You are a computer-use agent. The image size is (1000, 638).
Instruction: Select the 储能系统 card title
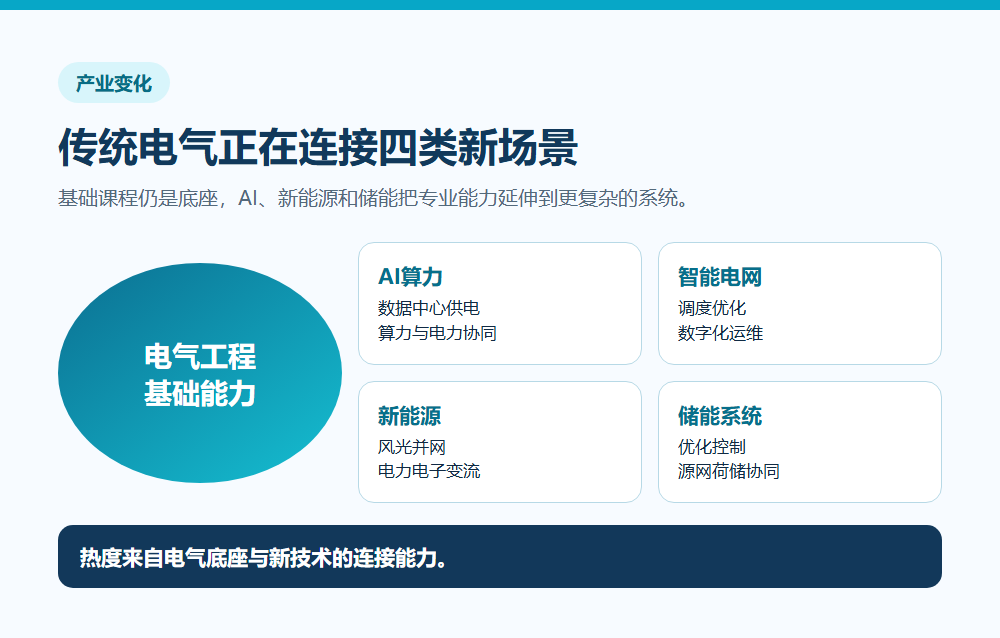(719, 416)
